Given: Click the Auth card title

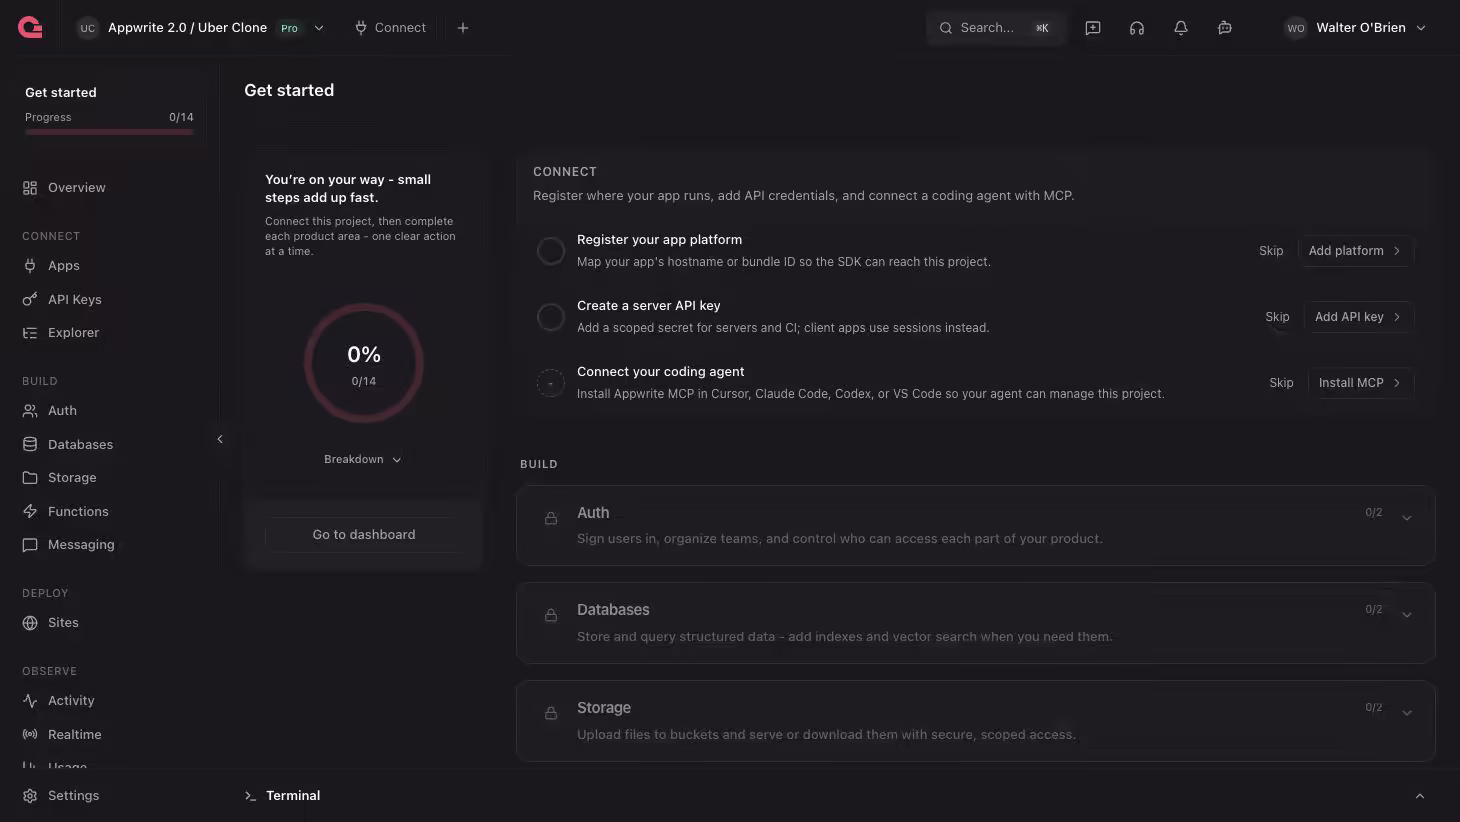Looking at the screenshot, I should 593,513.
